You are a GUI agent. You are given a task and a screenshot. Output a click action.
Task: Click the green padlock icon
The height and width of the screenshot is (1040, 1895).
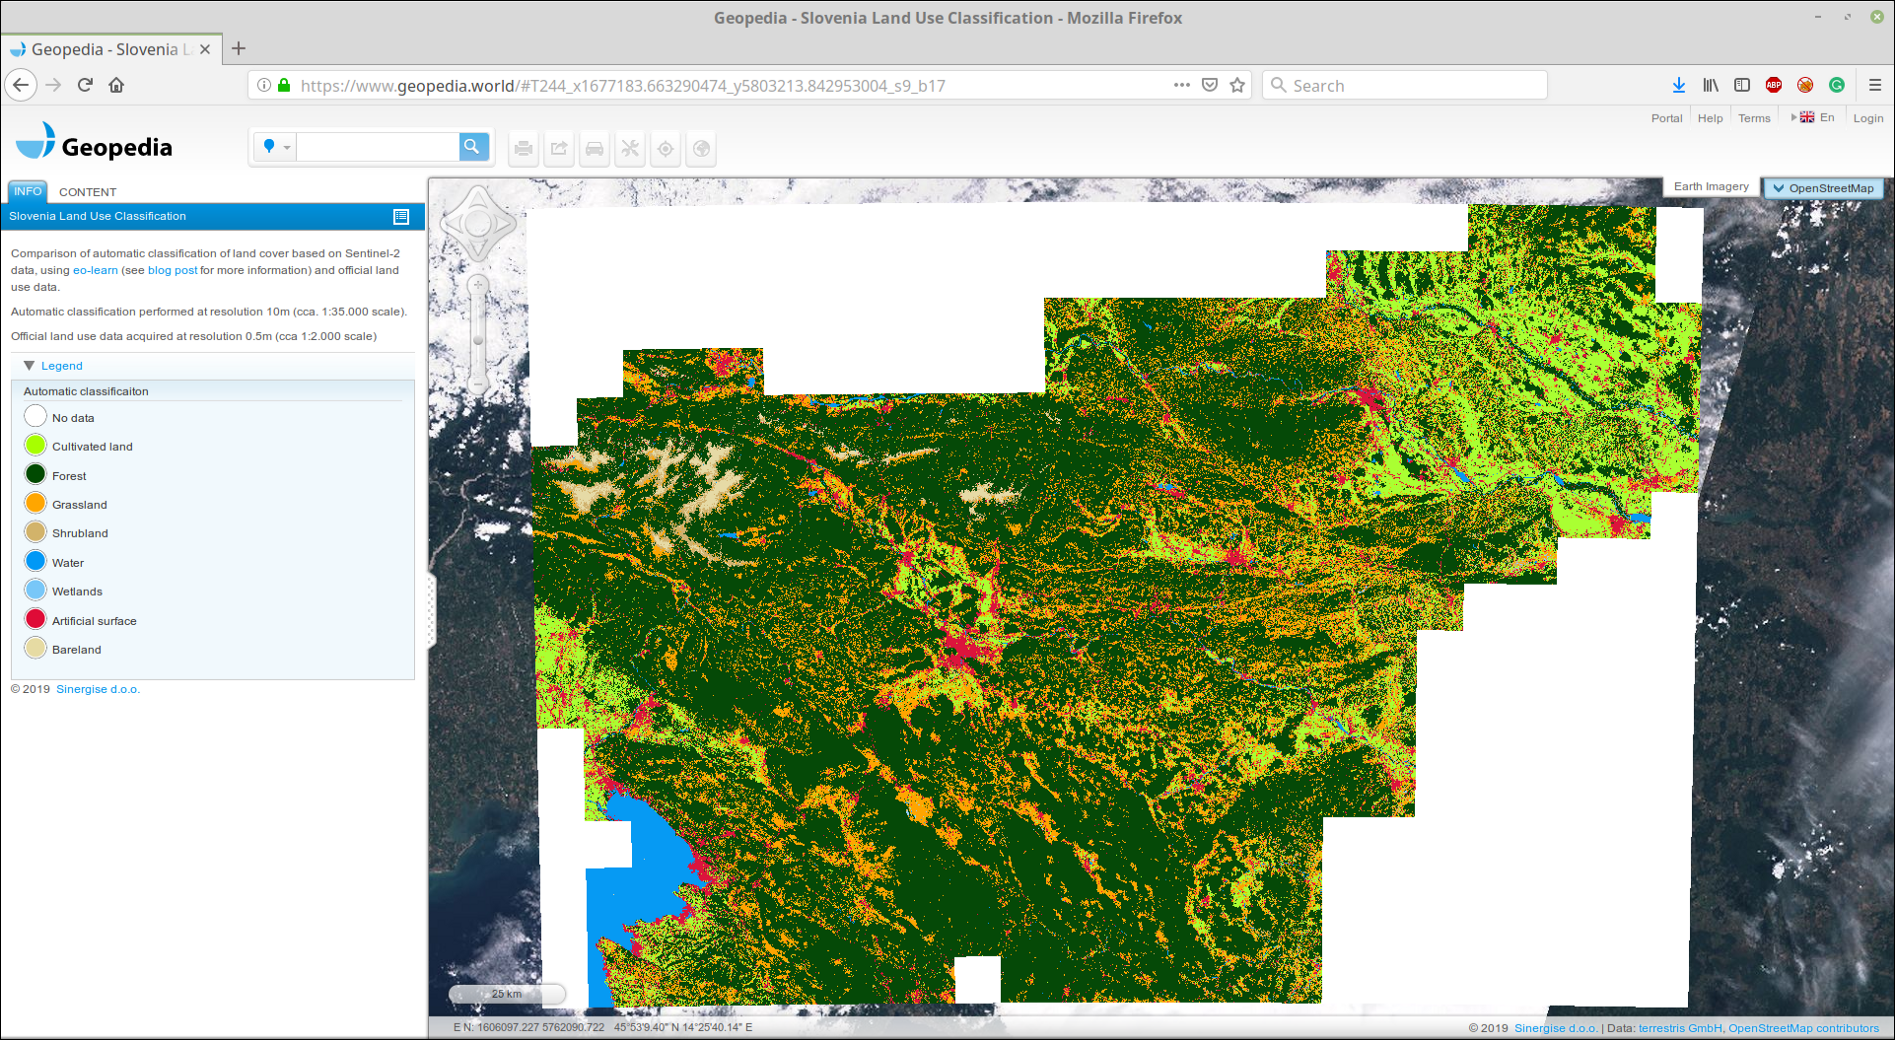[284, 85]
